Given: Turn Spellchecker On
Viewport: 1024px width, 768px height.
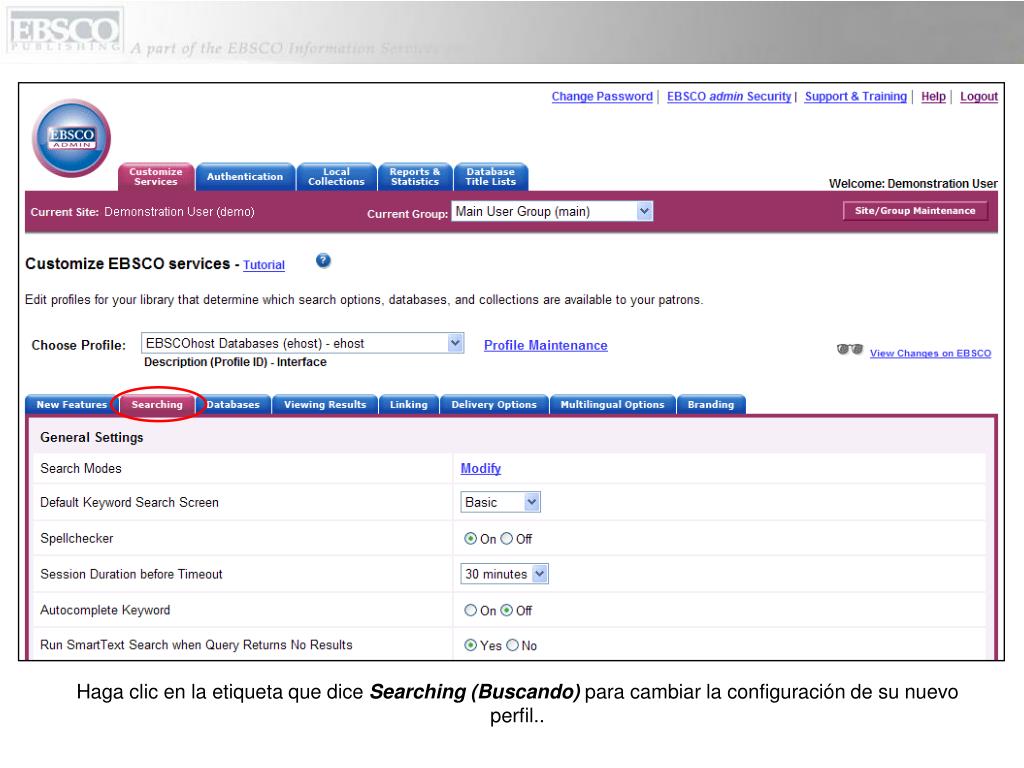Looking at the screenshot, I should 470,539.
